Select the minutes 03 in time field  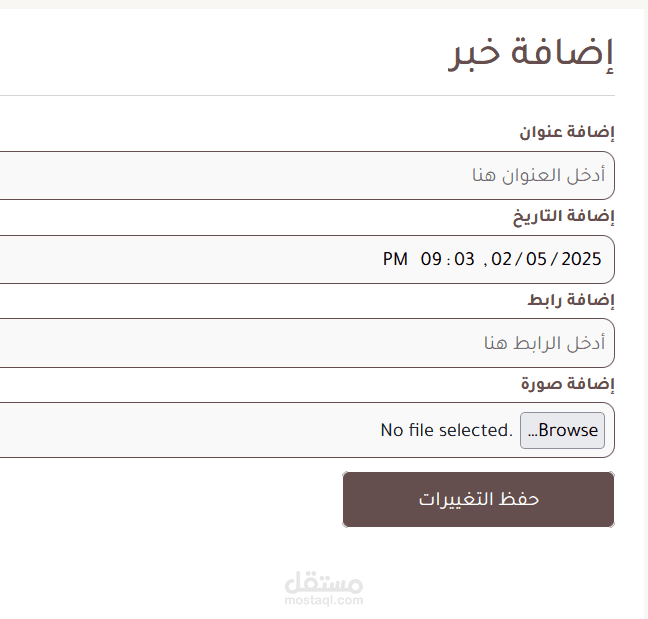464,259
